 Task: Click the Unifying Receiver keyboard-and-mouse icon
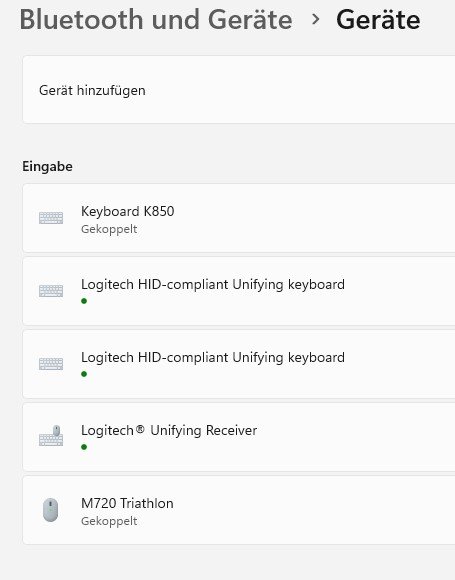pyautogui.click(x=51, y=435)
